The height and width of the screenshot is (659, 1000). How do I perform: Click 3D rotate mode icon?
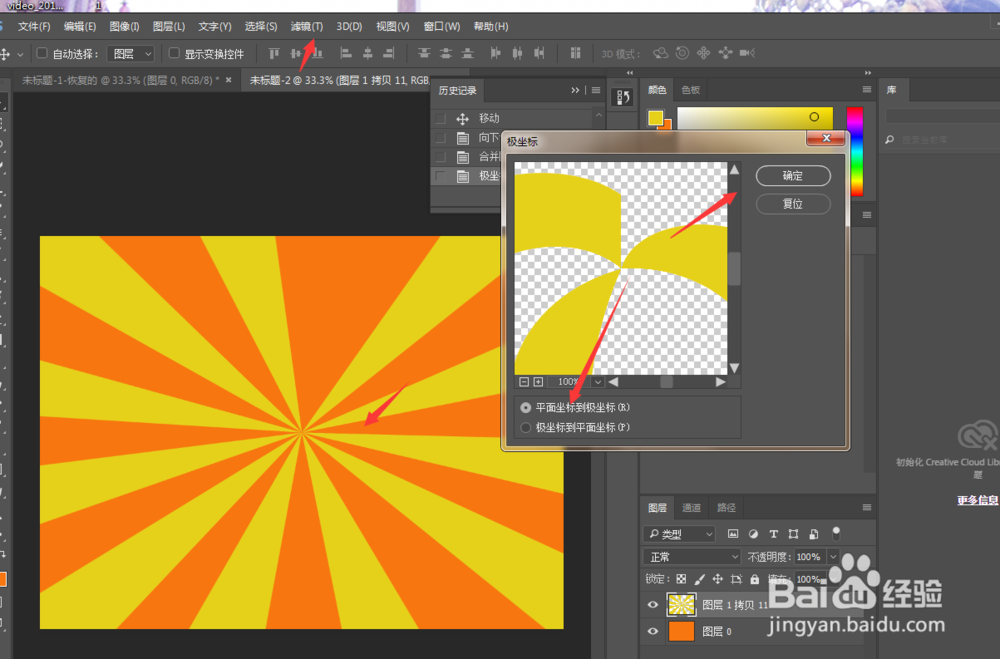pyautogui.click(x=661, y=54)
